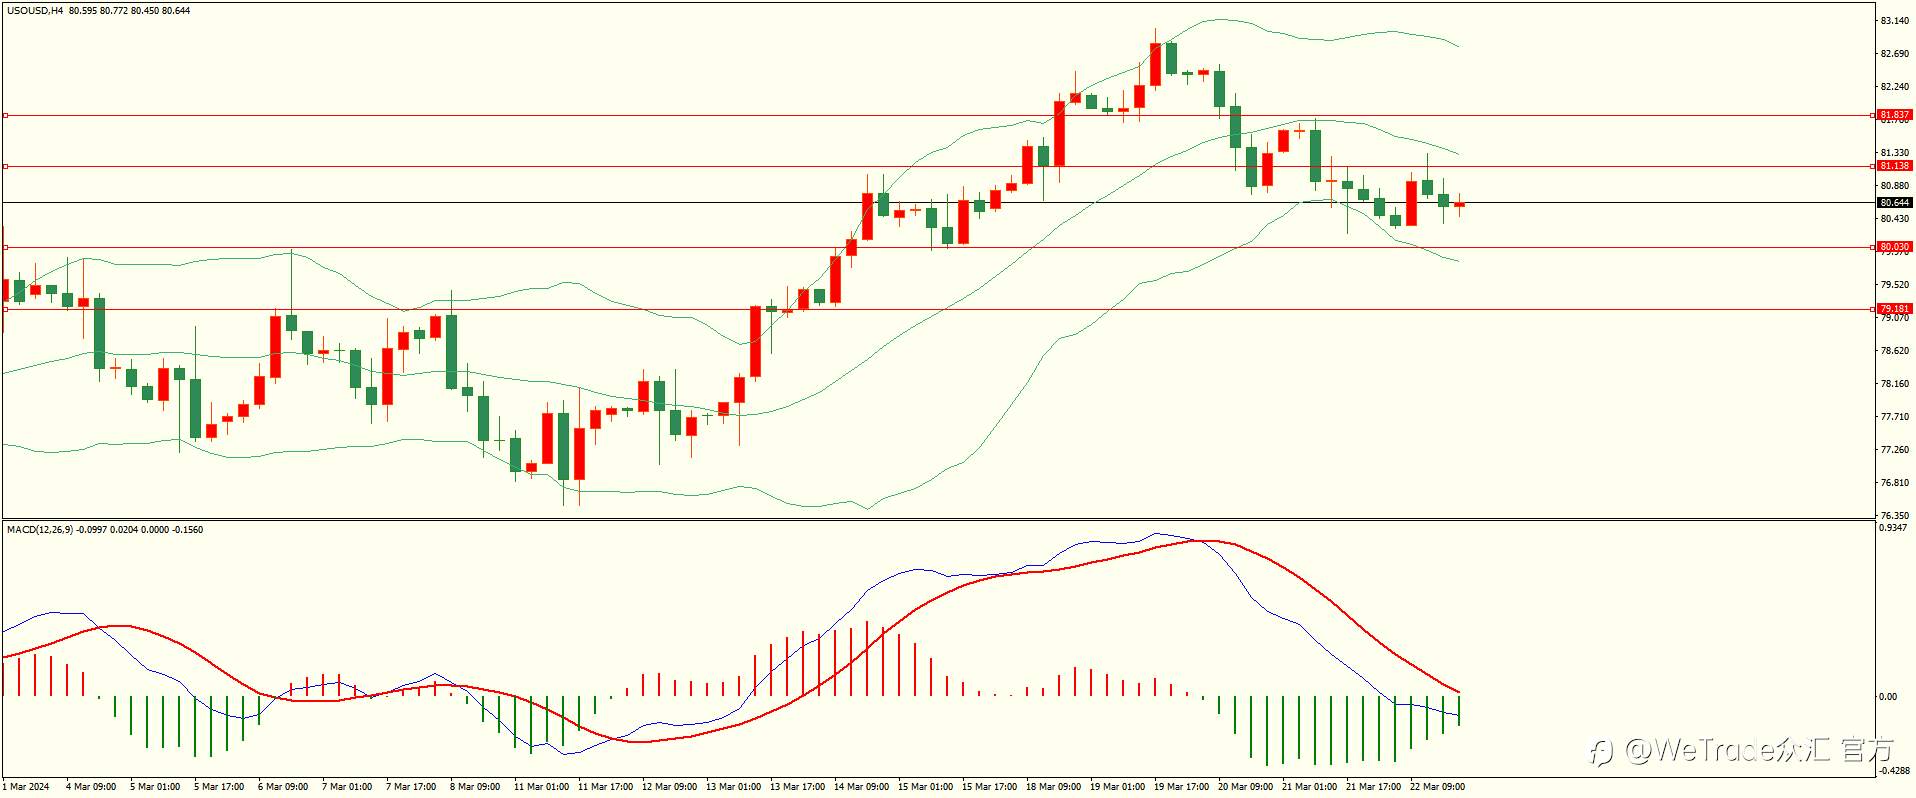This screenshot has width=1916, height=798.
Task: Click the left-end handle of the 81.138 line
Action: tap(5, 166)
